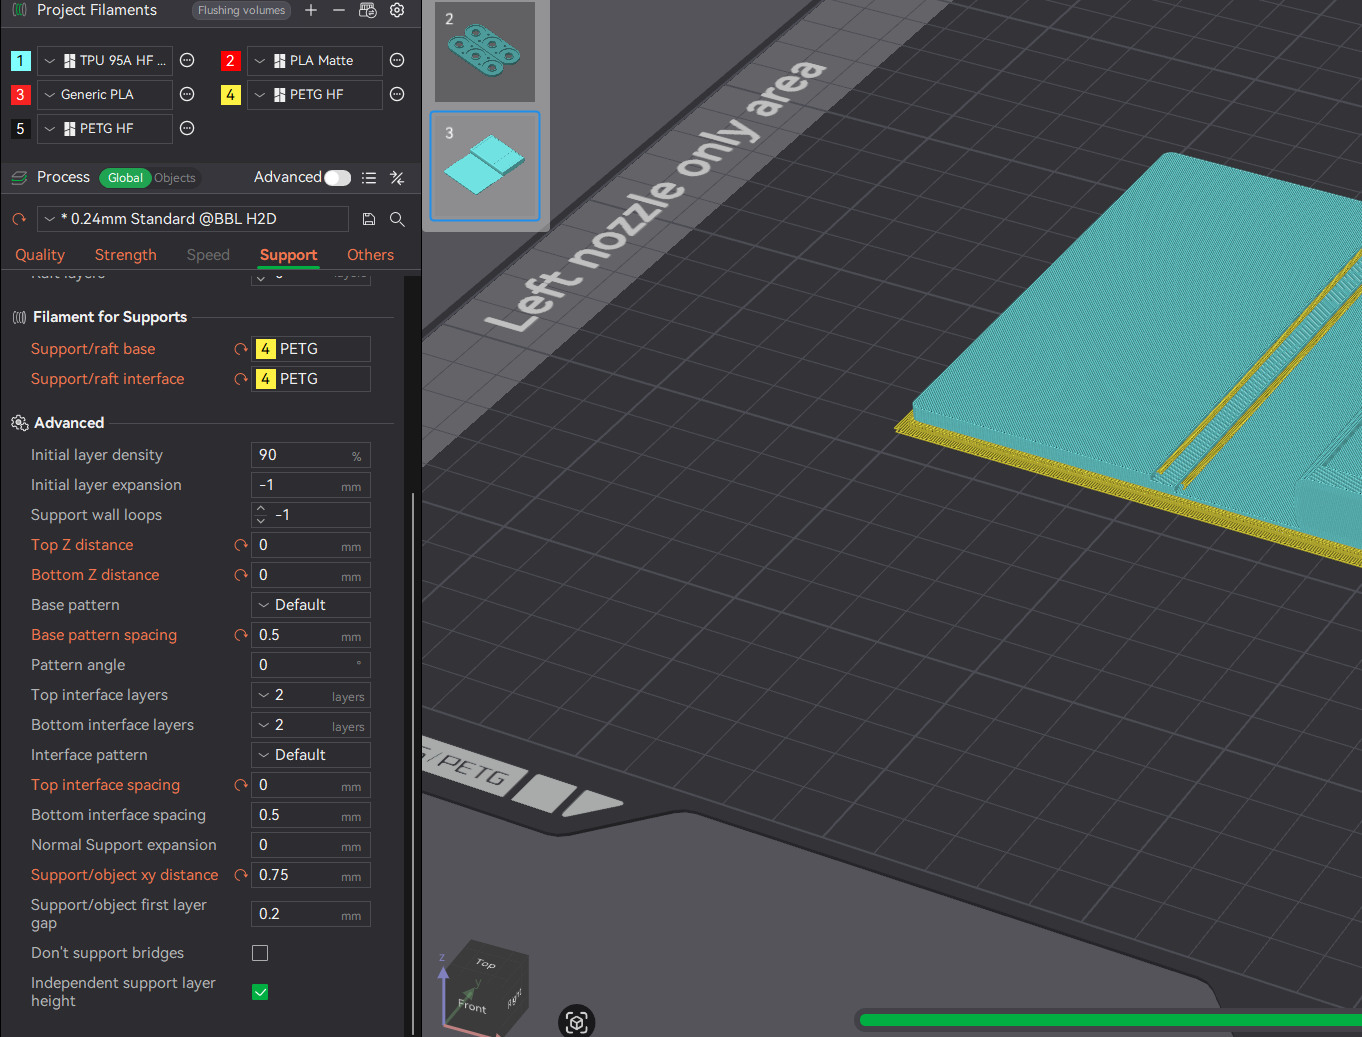Enable the Don't support bridges checkbox
The height and width of the screenshot is (1037, 1362).
tap(260, 953)
